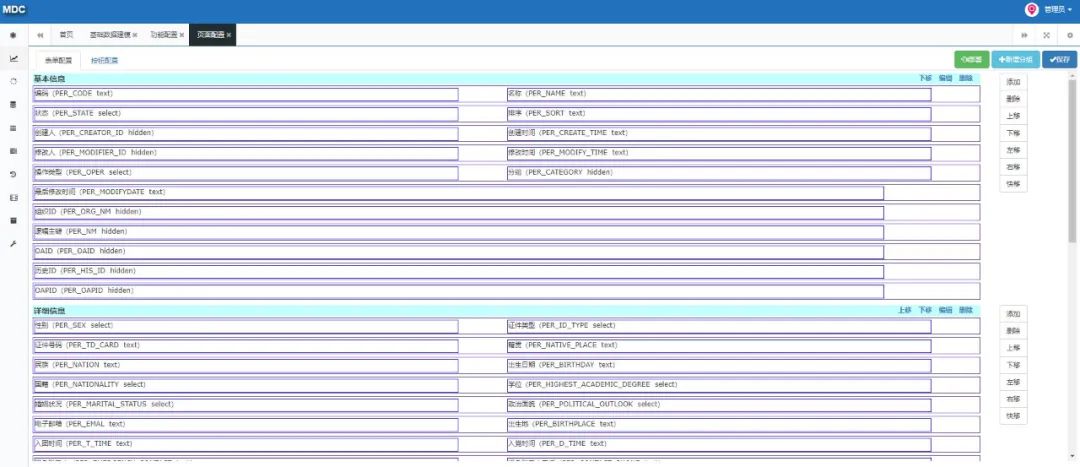Select the PER_ORG_NM hidden field
The height and width of the screenshot is (467, 1080).
point(458,213)
